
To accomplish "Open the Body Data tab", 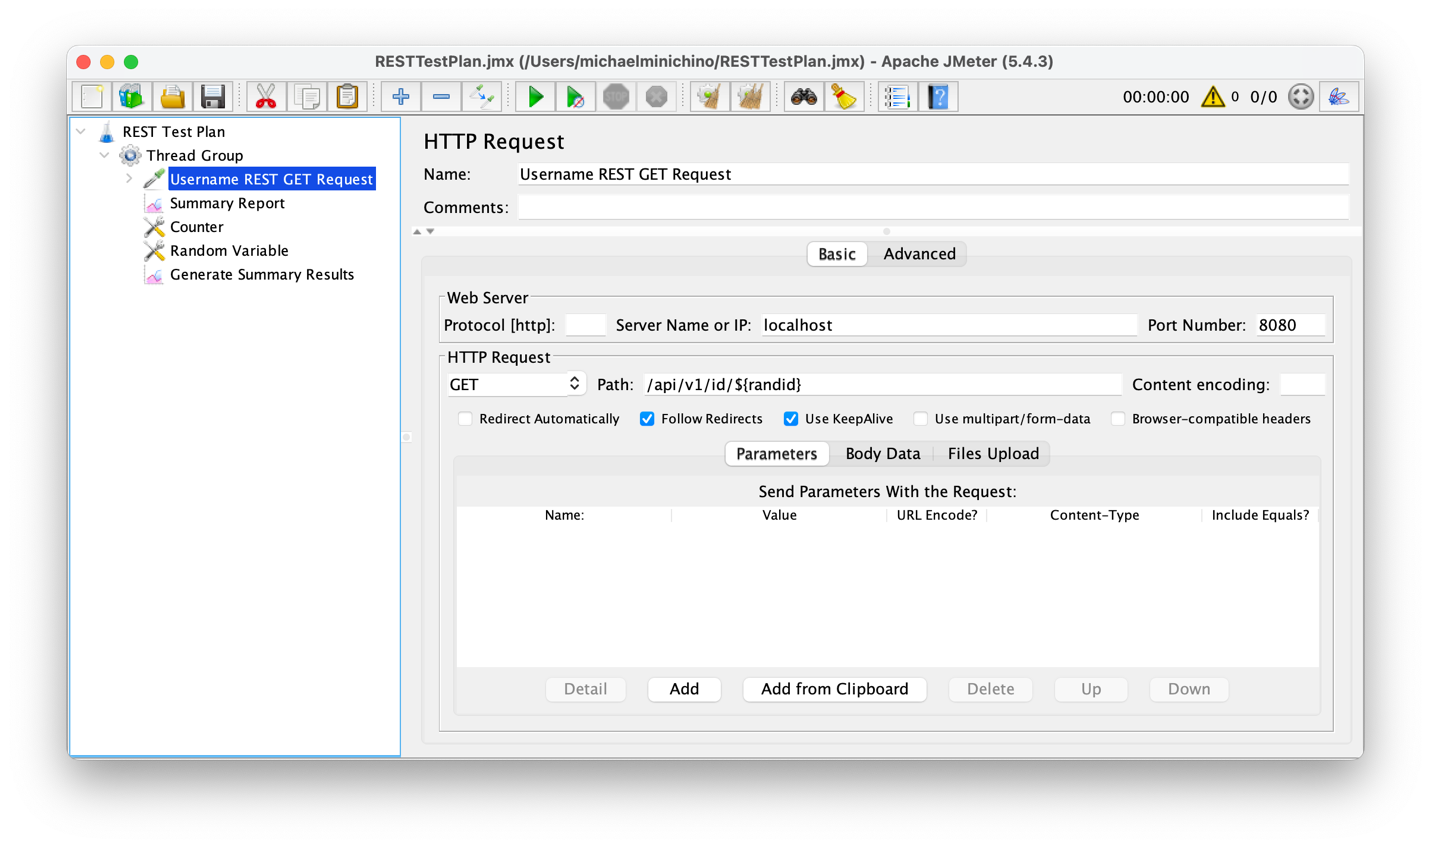I will pyautogui.click(x=882, y=454).
